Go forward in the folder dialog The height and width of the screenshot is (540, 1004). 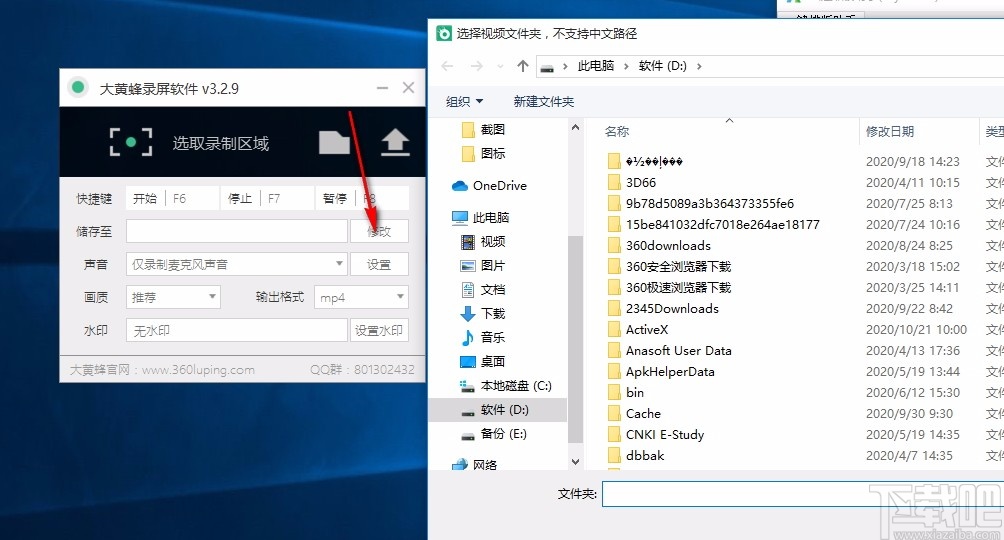click(476, 66)
